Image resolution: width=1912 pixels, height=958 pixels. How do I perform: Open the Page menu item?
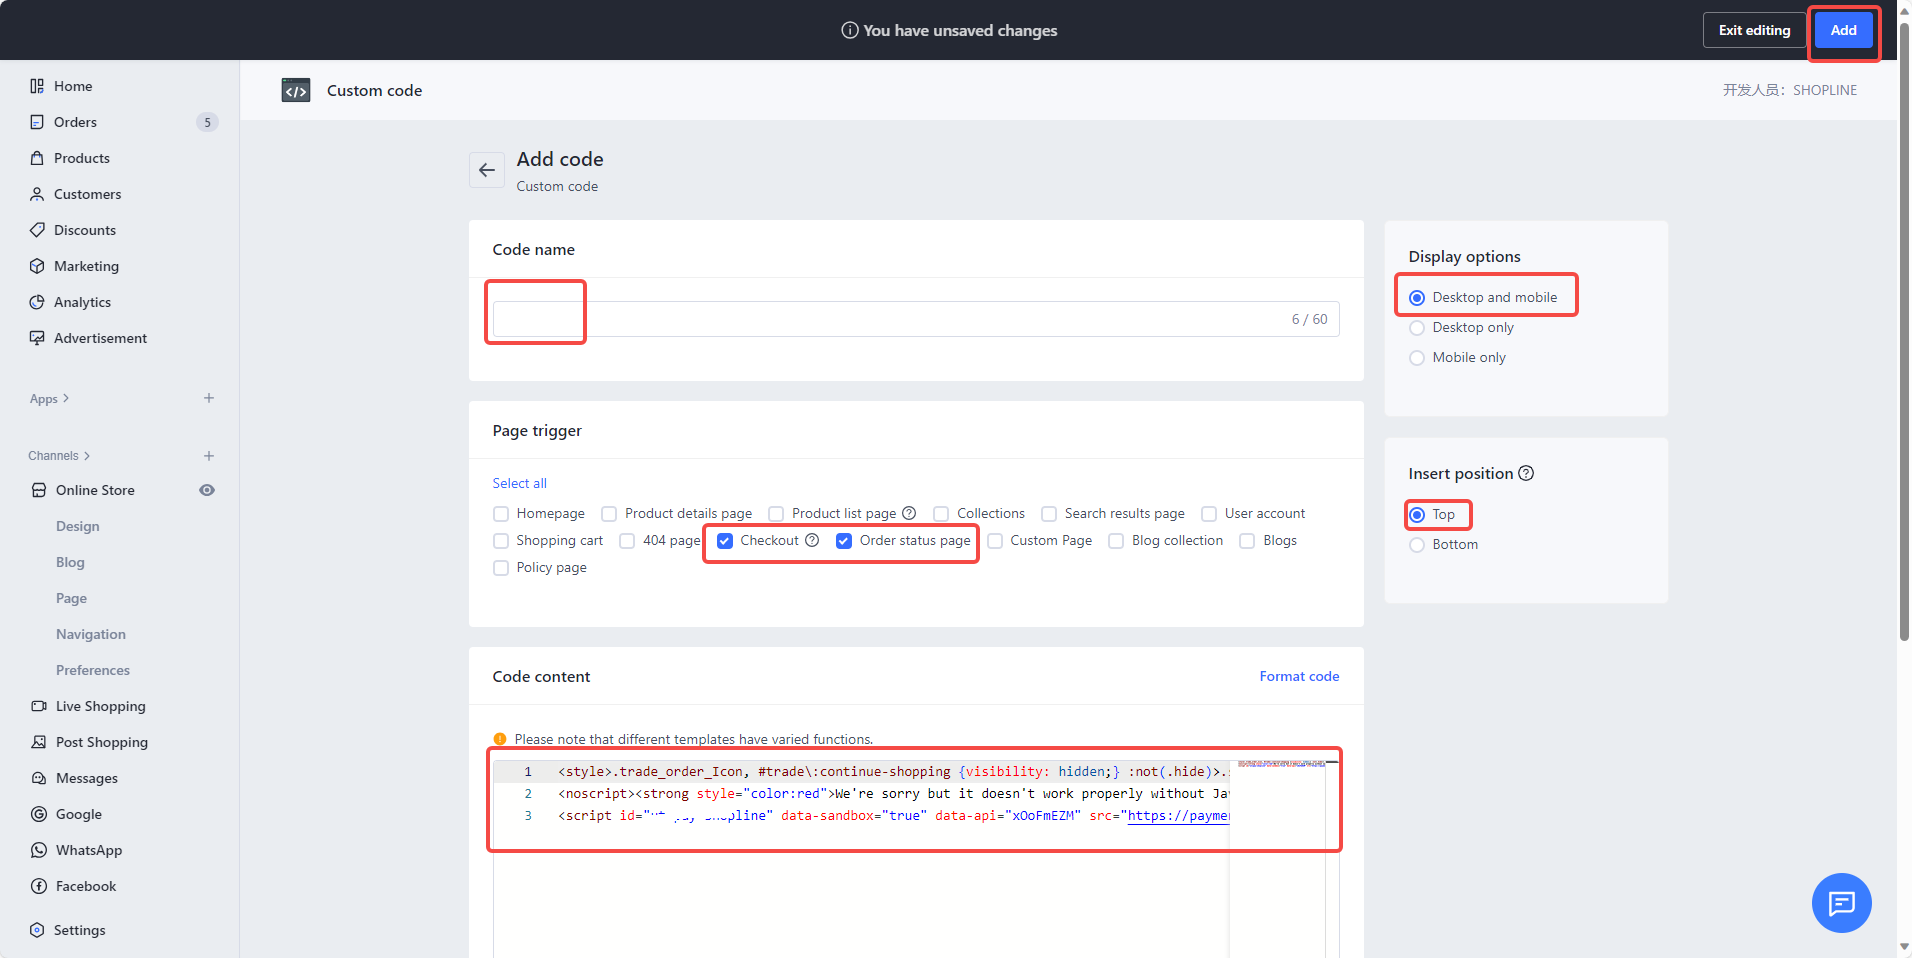pos(71,598)
